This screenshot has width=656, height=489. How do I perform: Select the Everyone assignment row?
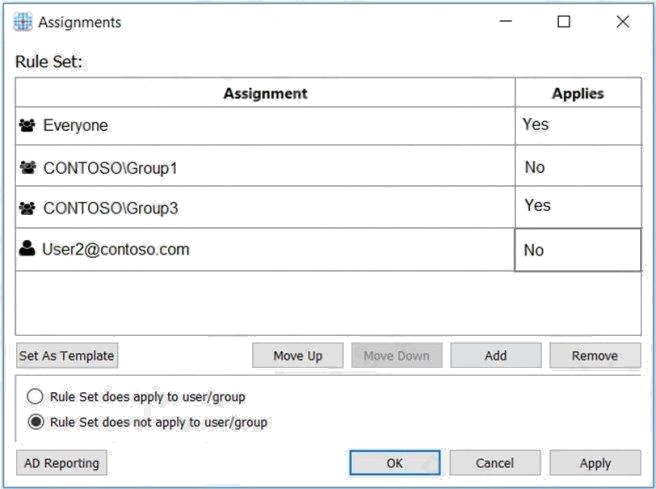[x=328, y=126]
